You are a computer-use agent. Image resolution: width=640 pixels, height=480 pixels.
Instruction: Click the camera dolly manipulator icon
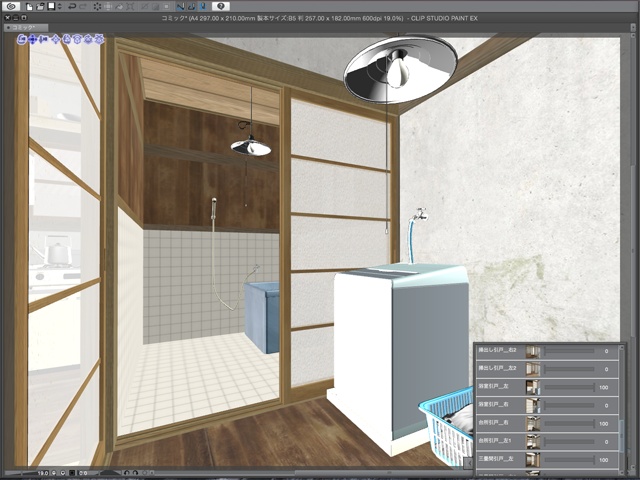[44, 39]
